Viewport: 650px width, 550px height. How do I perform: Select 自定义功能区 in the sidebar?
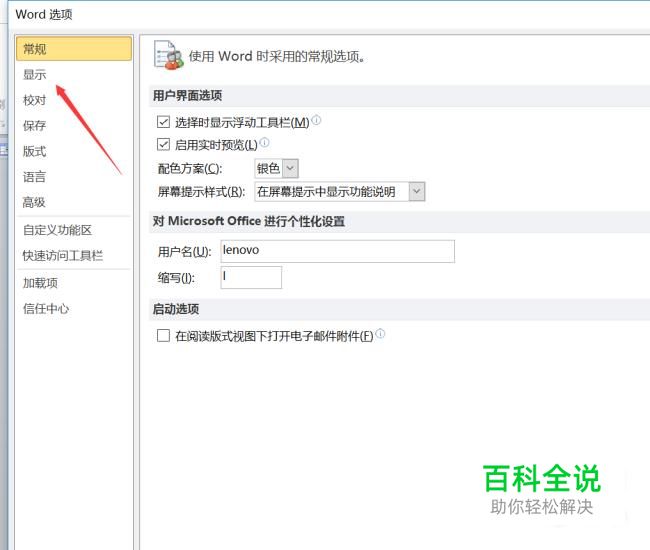click(x=57, y=230)
